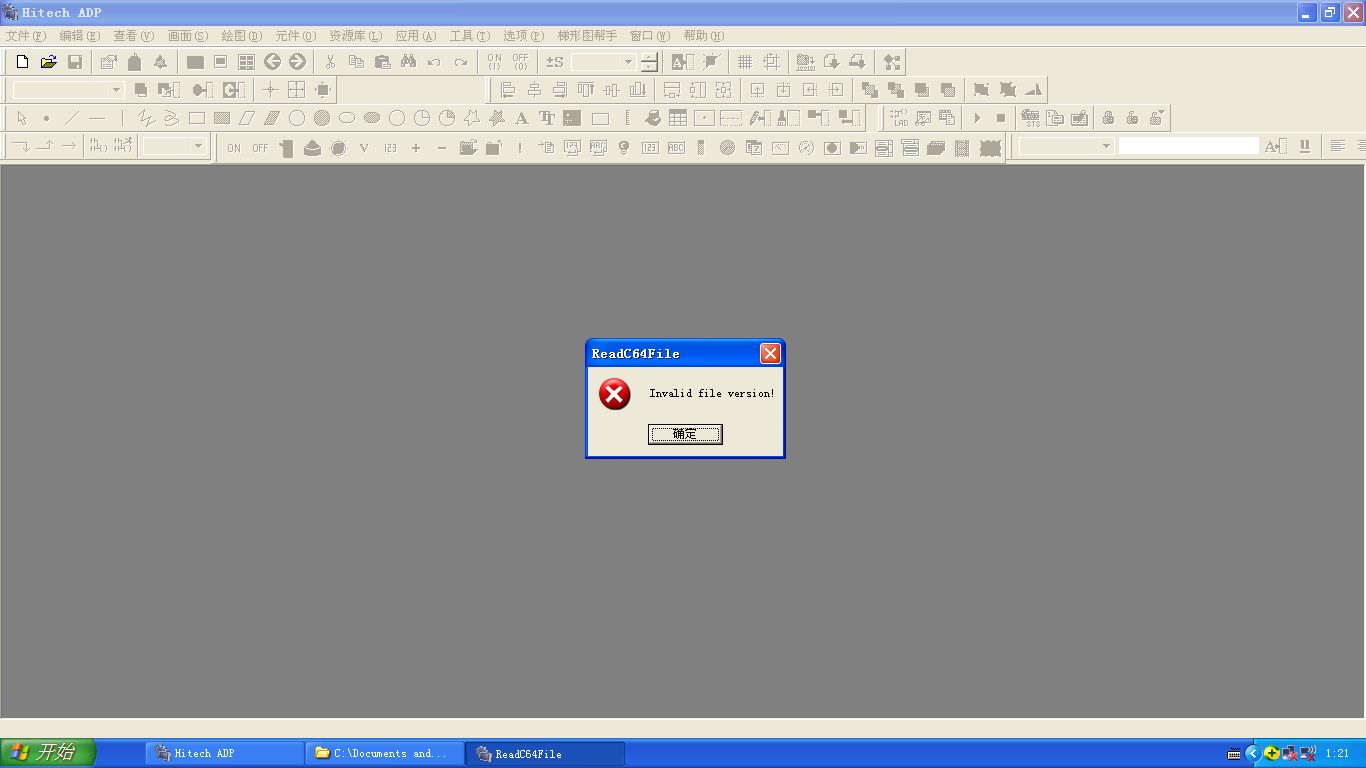The image size is (1366, 768).
Task: Select the pie shape drawing tool
Action: click(x=447, y=118)
